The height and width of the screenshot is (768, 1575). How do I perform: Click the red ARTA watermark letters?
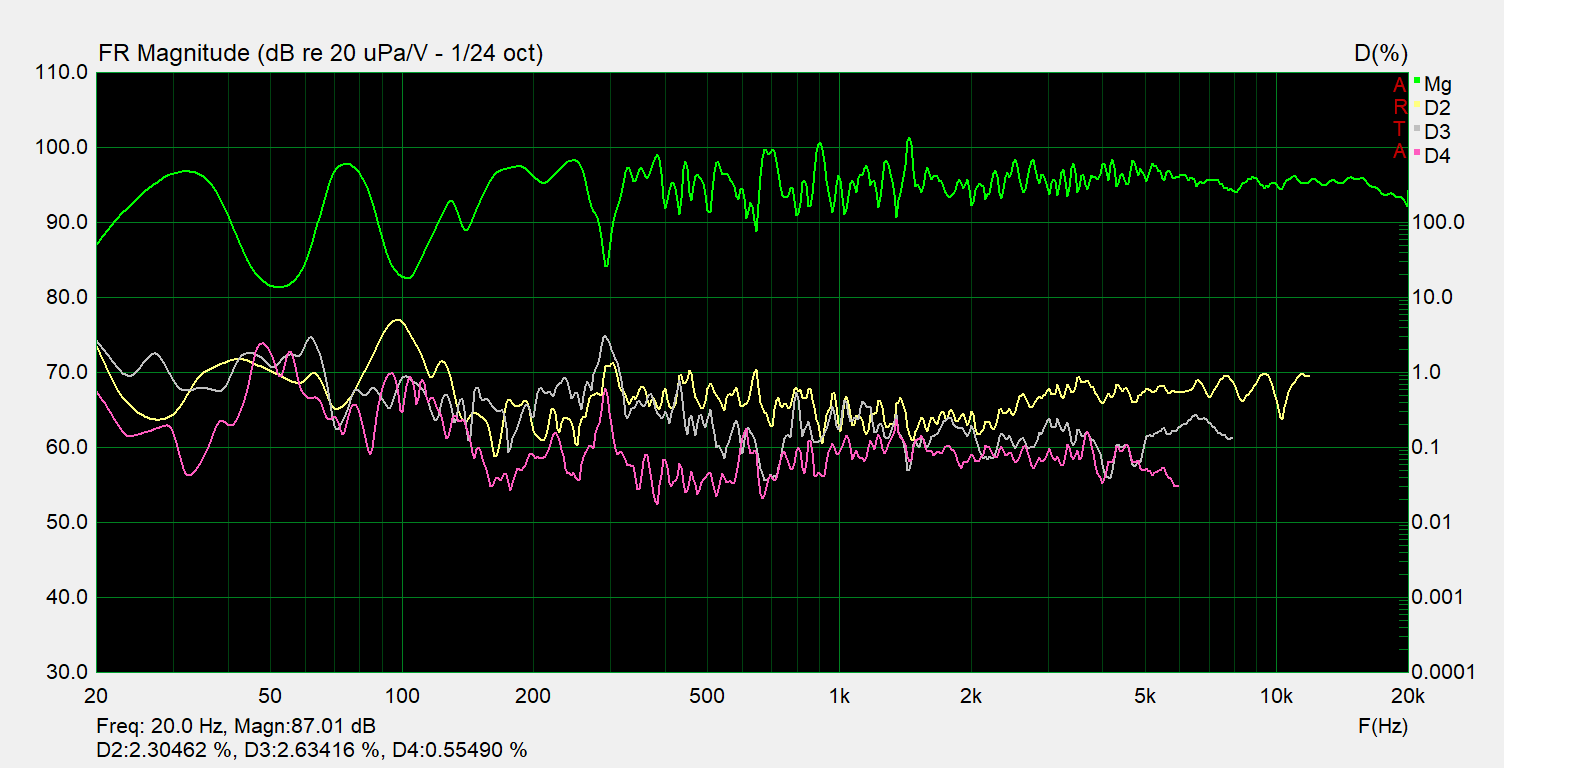(x=1400, y=118)
